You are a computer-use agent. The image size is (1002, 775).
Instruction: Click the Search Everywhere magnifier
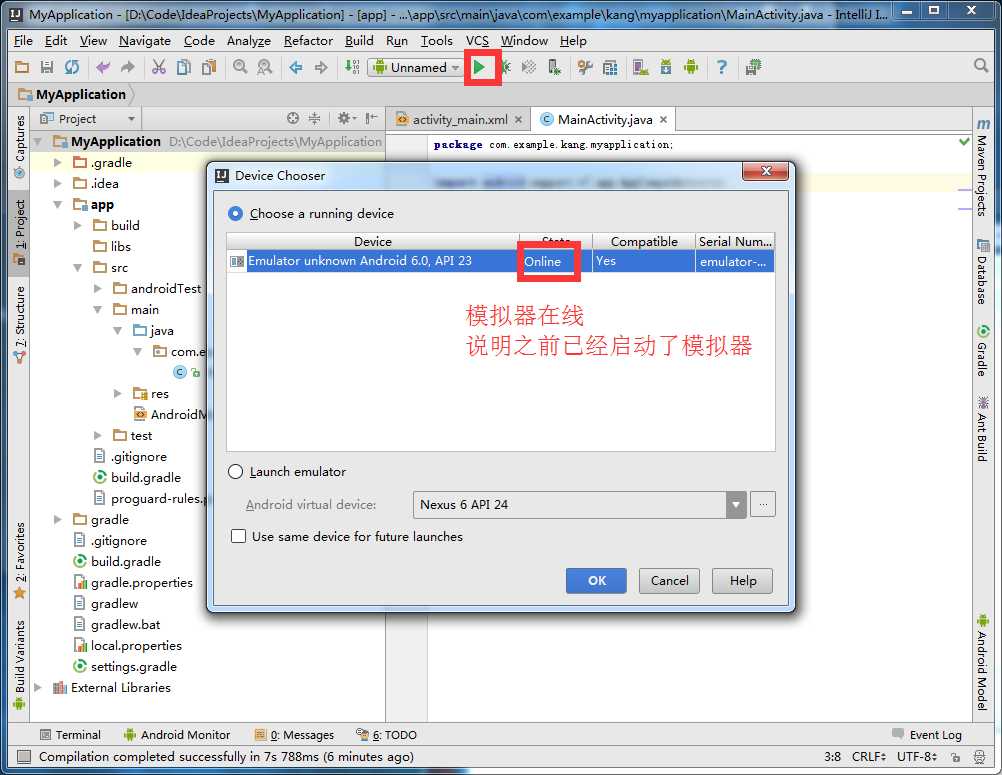coord(981,65)
